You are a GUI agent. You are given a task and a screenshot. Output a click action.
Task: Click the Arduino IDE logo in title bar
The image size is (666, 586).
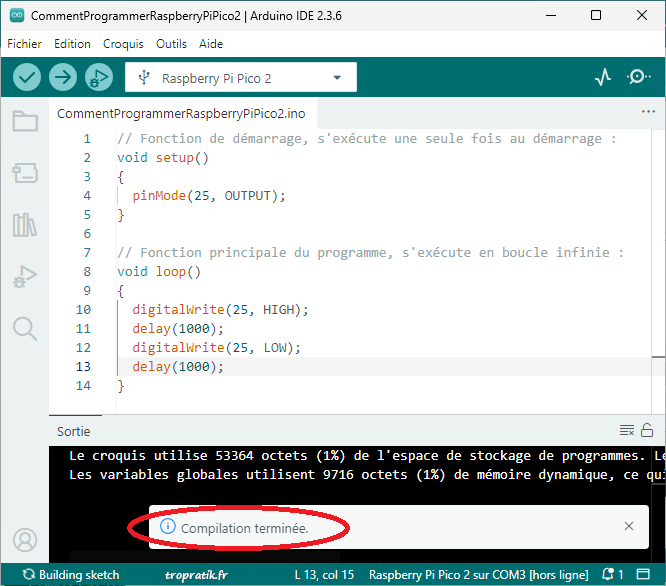17,15
